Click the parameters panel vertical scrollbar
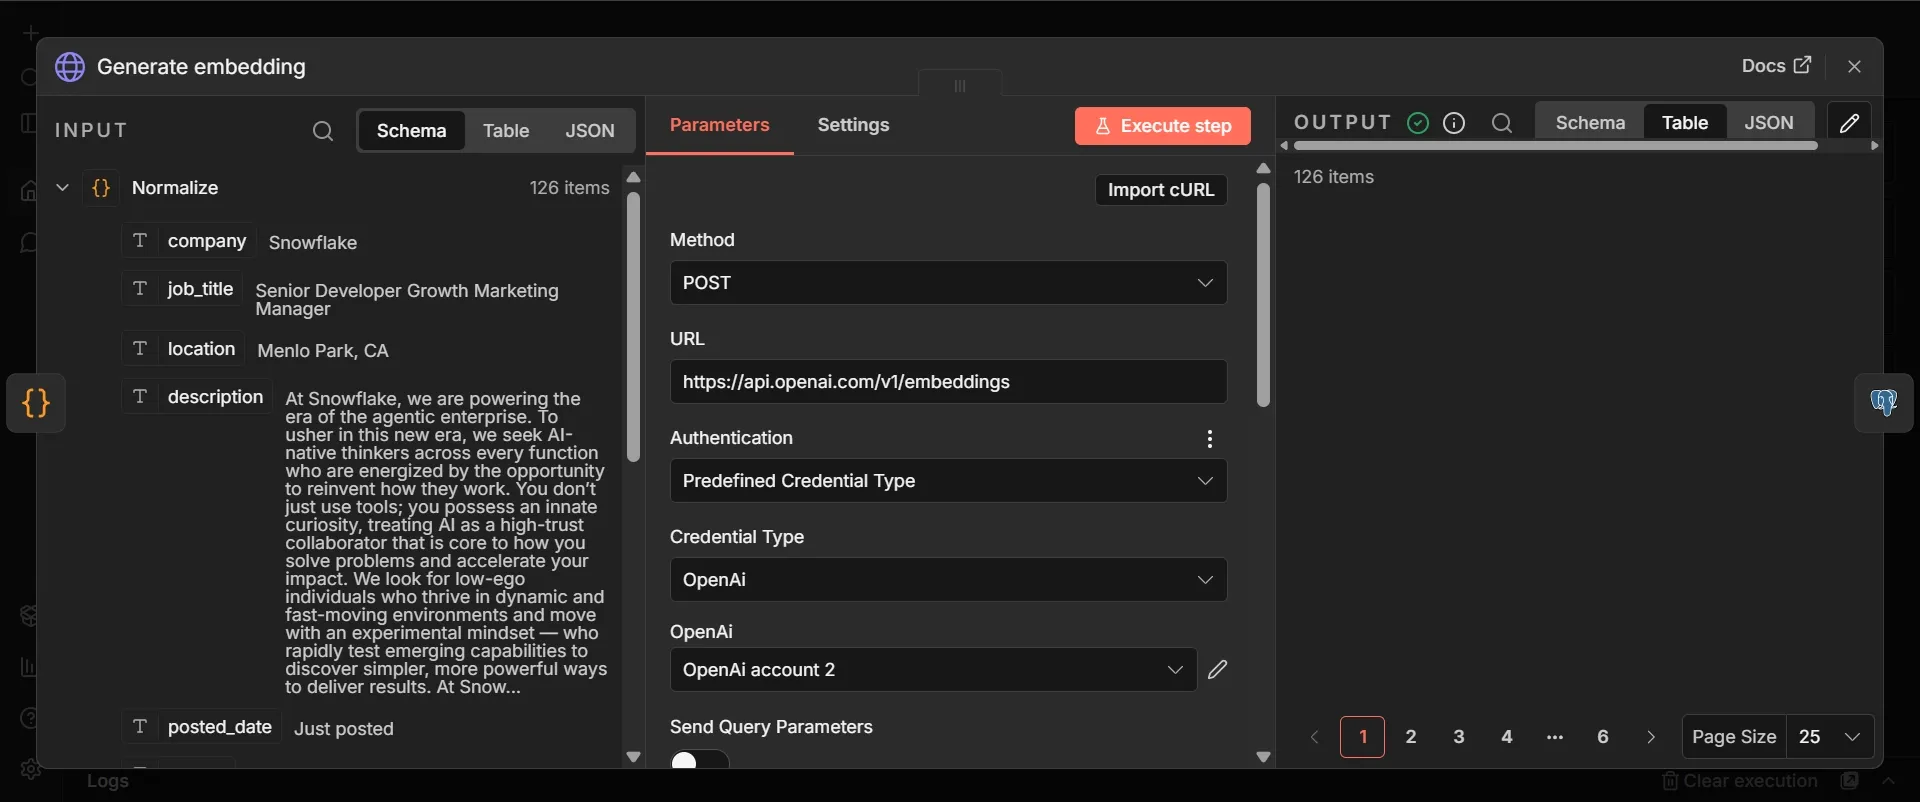Viewport: 1920px width, 802px height. click(1263, 295)
